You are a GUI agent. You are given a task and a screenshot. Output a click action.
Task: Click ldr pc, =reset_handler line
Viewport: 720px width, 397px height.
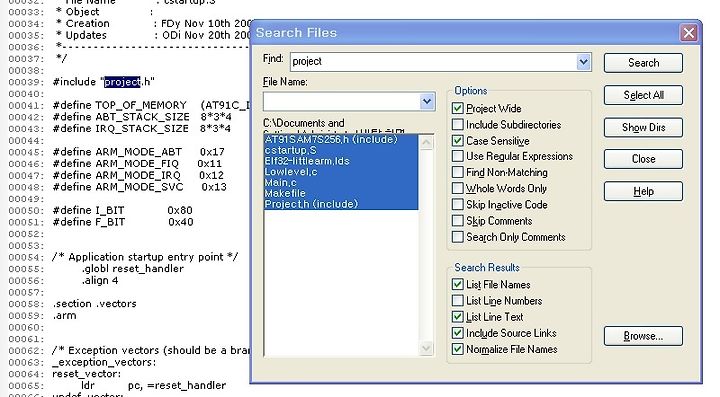[x=154, y=386]
